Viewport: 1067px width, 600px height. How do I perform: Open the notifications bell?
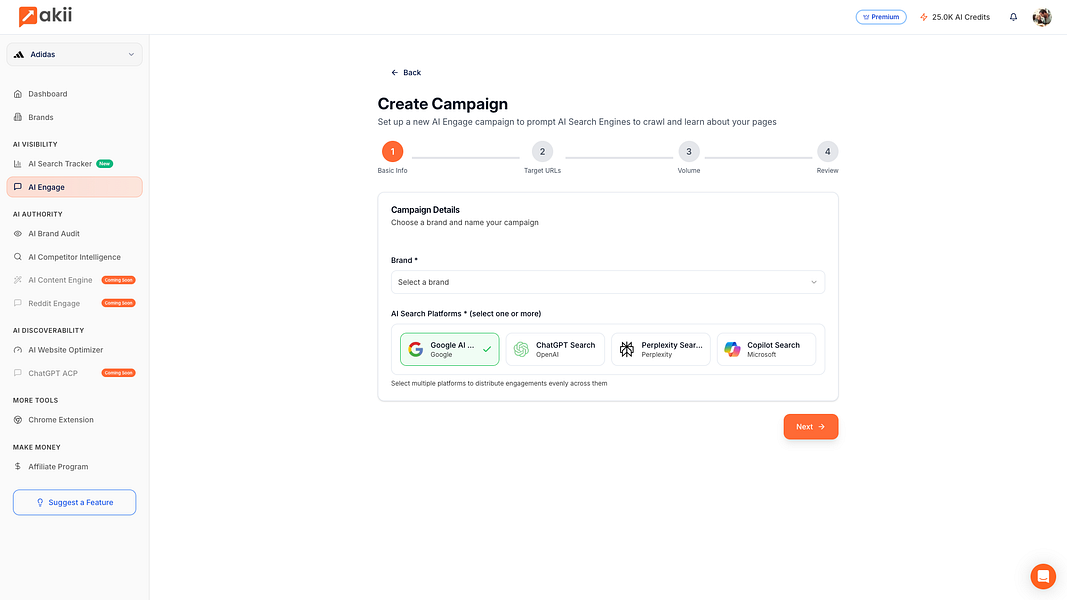1014,17
